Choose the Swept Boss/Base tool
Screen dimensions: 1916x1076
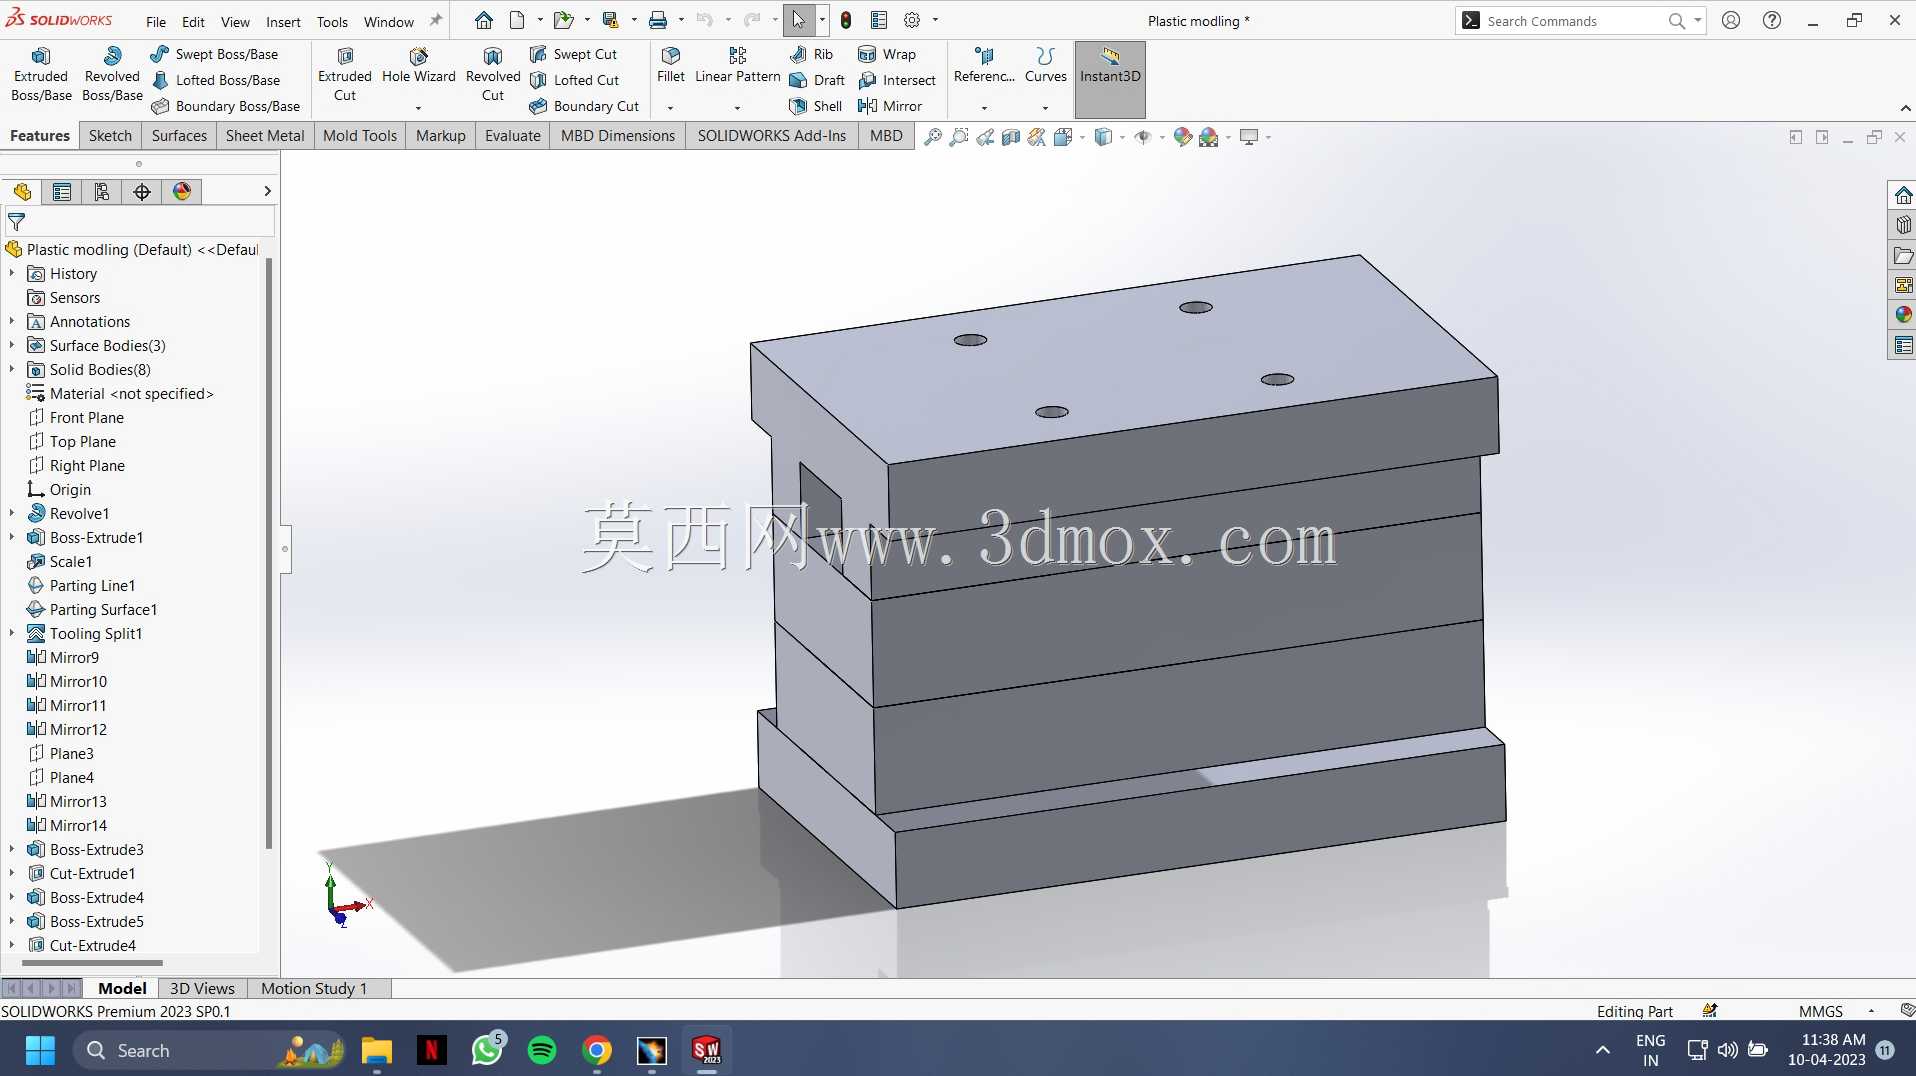[214, 54]
